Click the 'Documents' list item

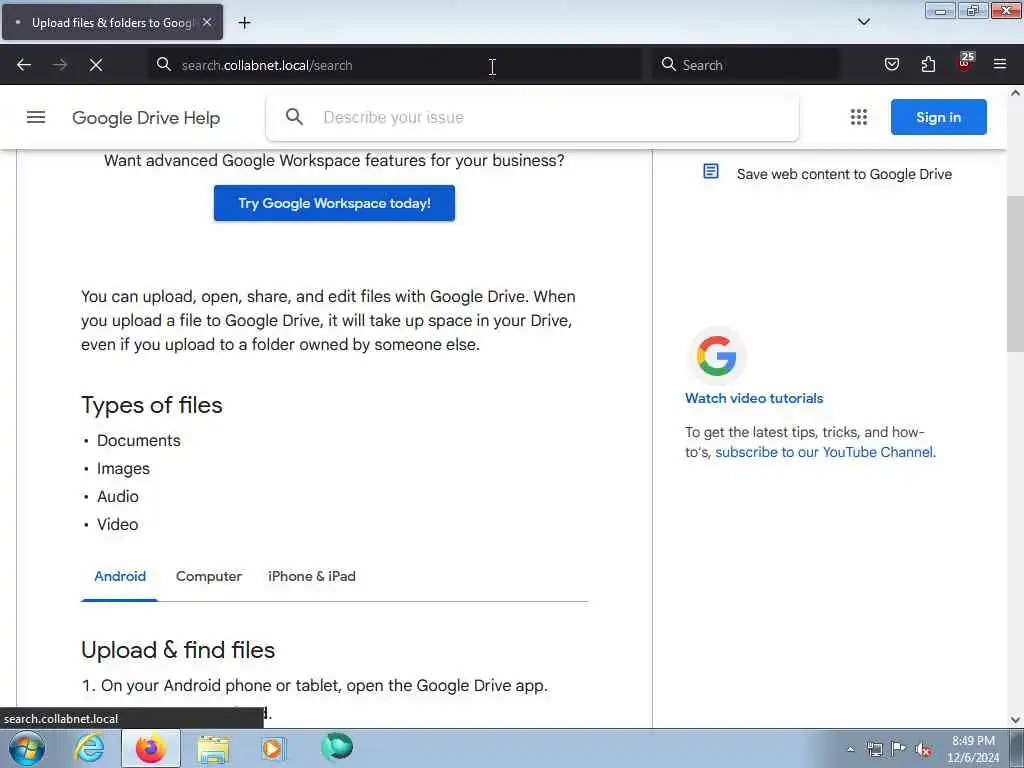138,440
